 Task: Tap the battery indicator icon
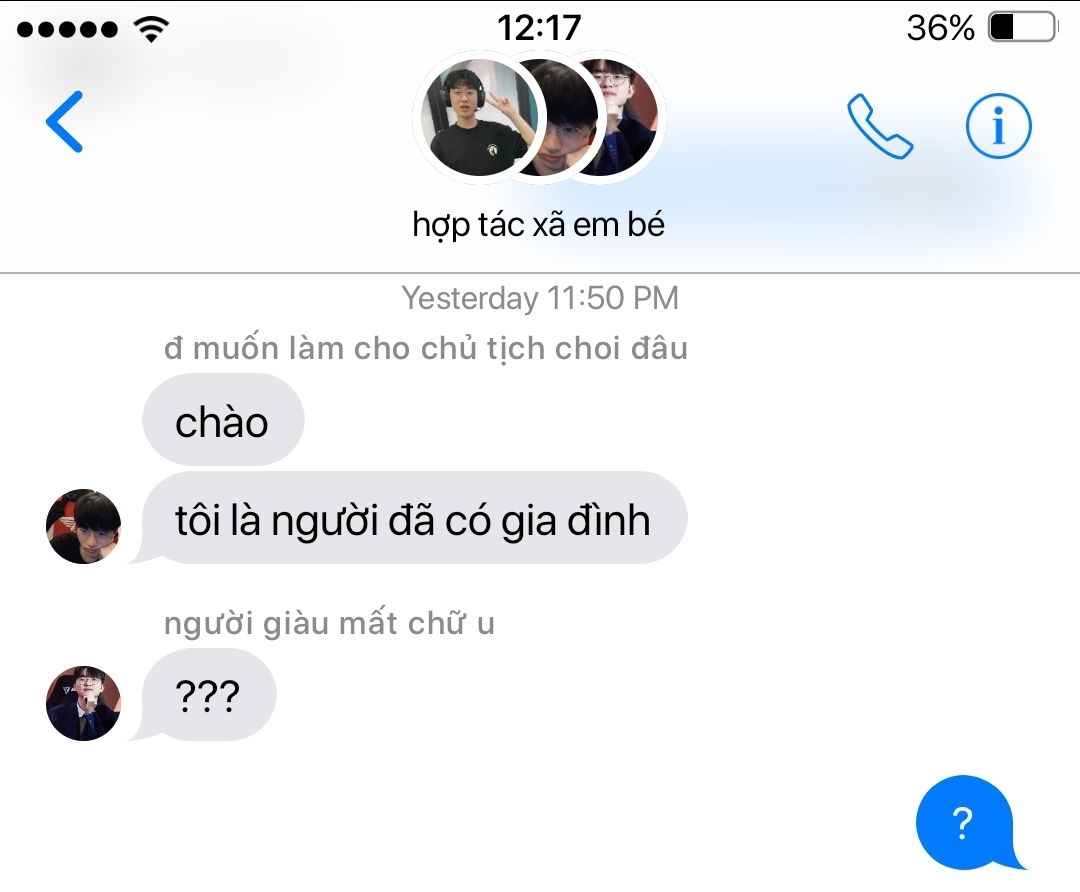[1023, 28]
